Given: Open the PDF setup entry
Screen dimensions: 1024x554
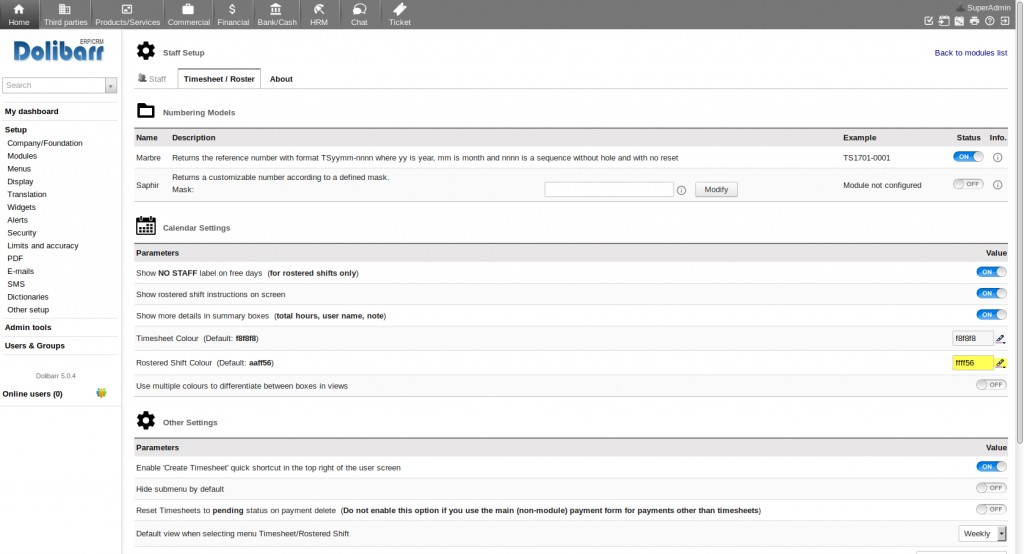Looking at the screenshot, I should [15, 259].
